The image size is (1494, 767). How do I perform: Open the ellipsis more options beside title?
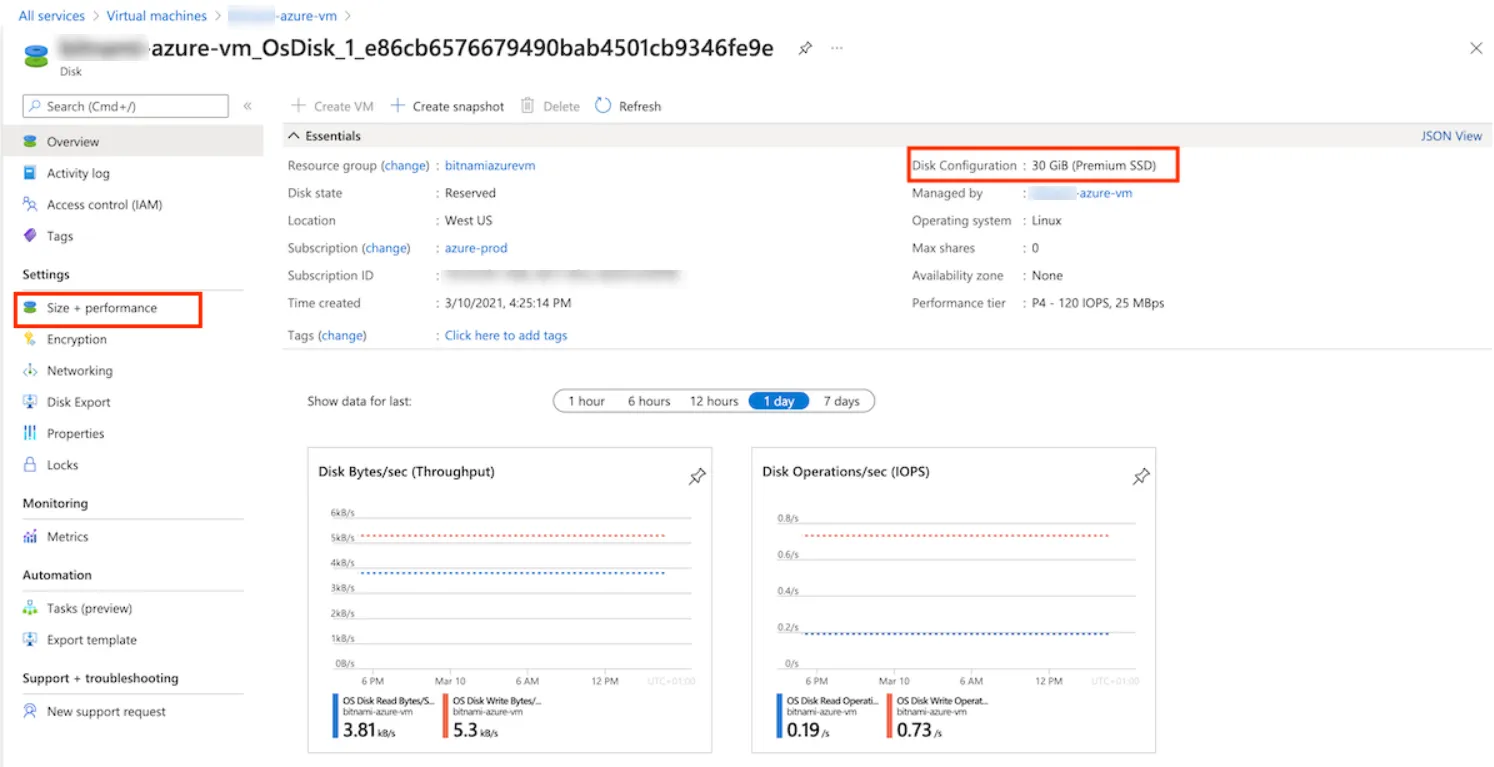click(837, 48)
